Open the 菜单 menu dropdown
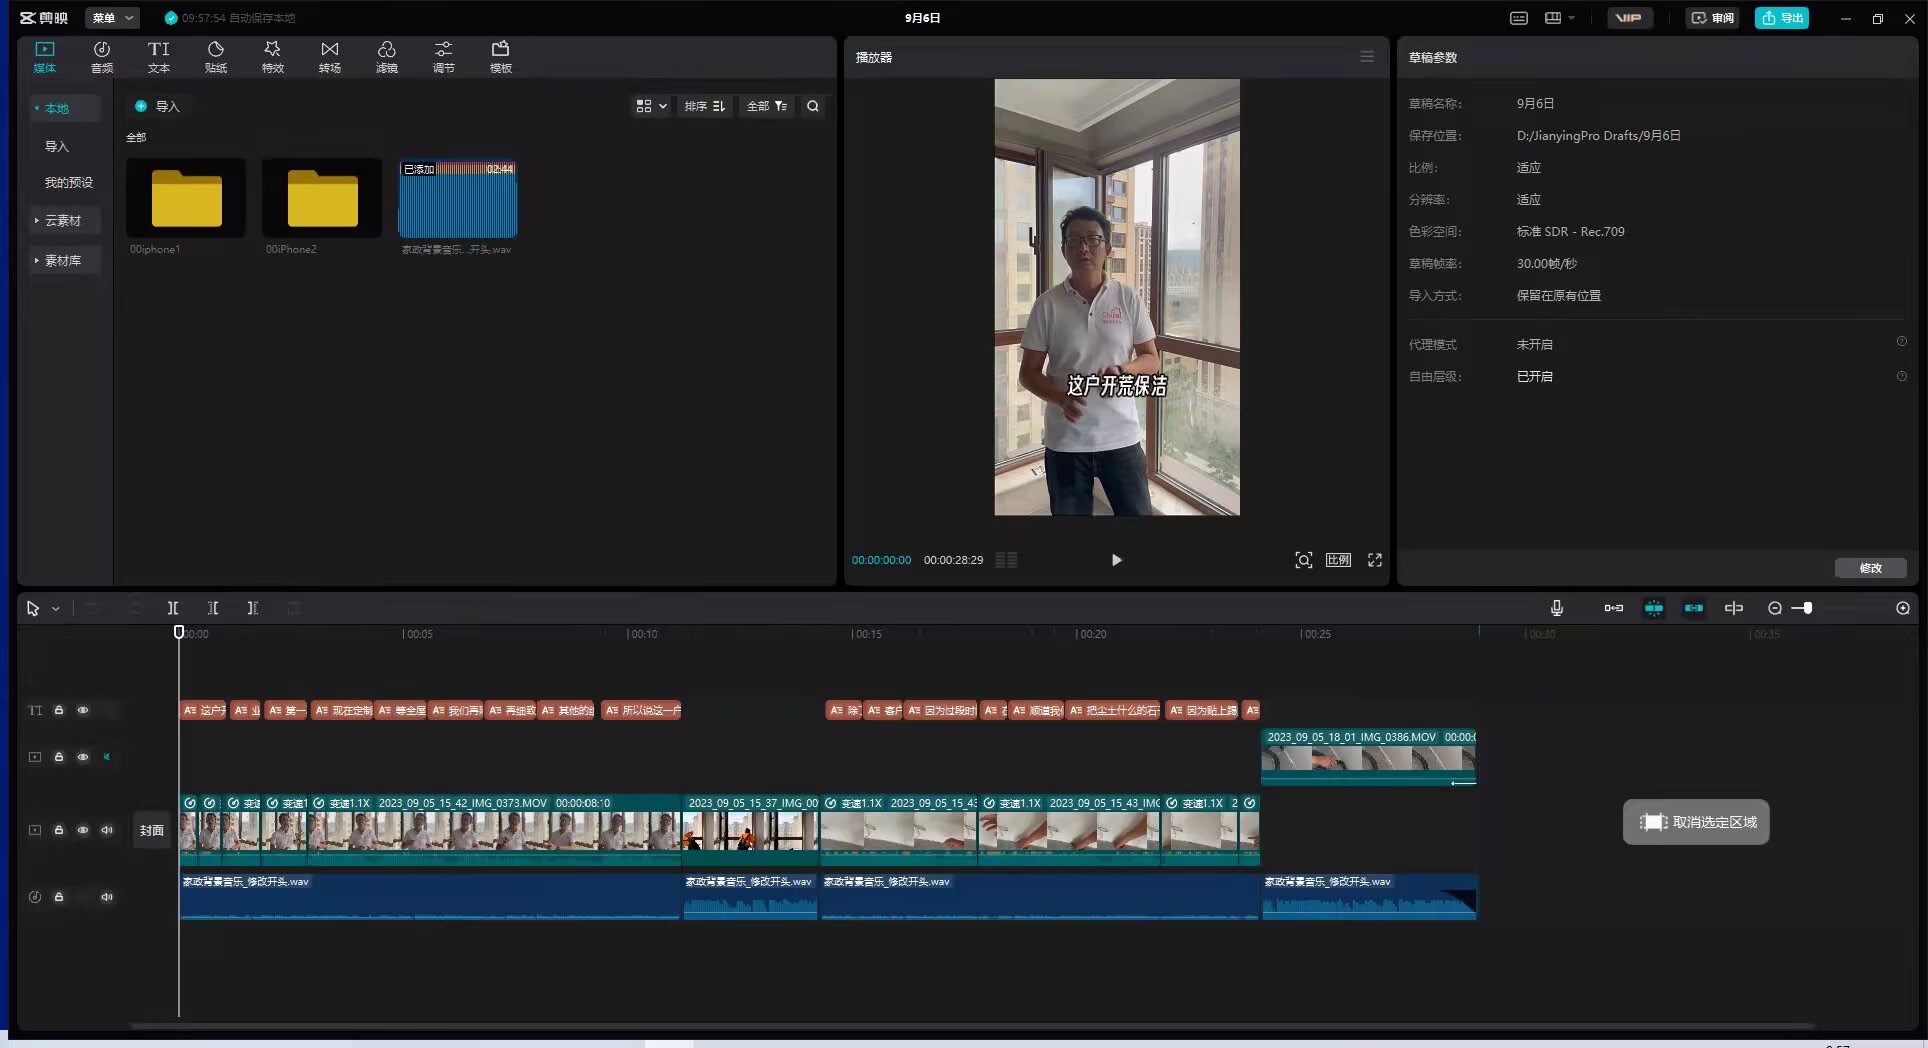 (112, 18)
